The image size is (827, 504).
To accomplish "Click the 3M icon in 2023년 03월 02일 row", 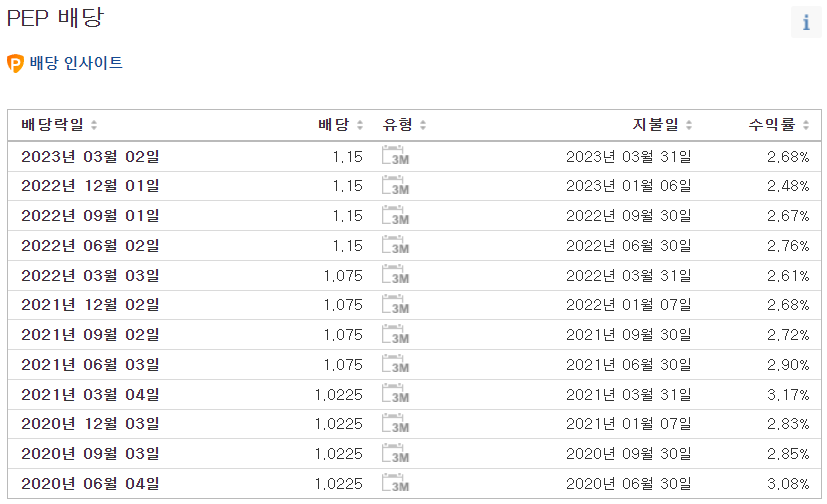I will point(396,156).
